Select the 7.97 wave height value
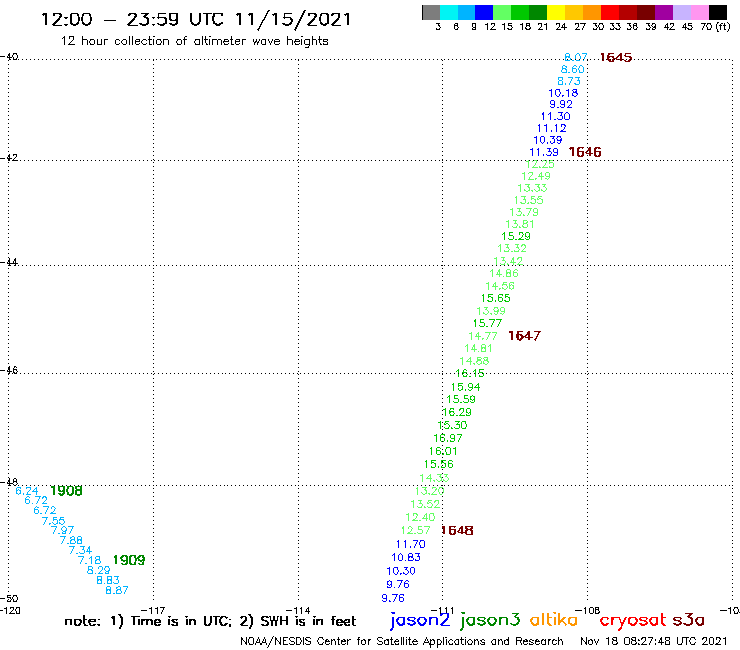The width and height of the screenshot is (740, 650). tap(62, 530)
